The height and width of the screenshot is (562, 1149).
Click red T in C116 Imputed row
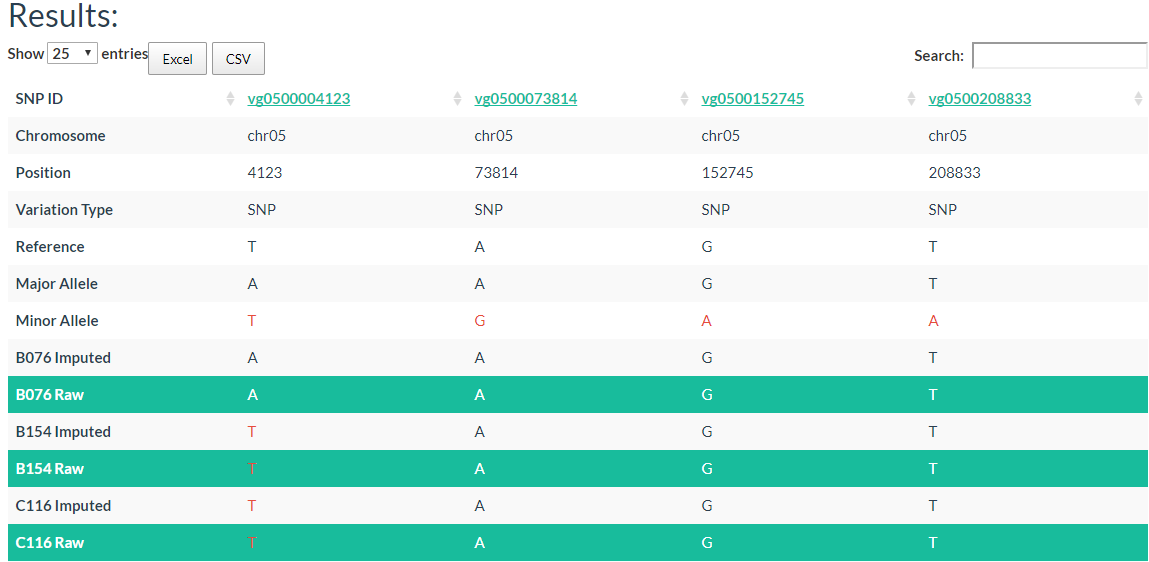pos(252,506)
